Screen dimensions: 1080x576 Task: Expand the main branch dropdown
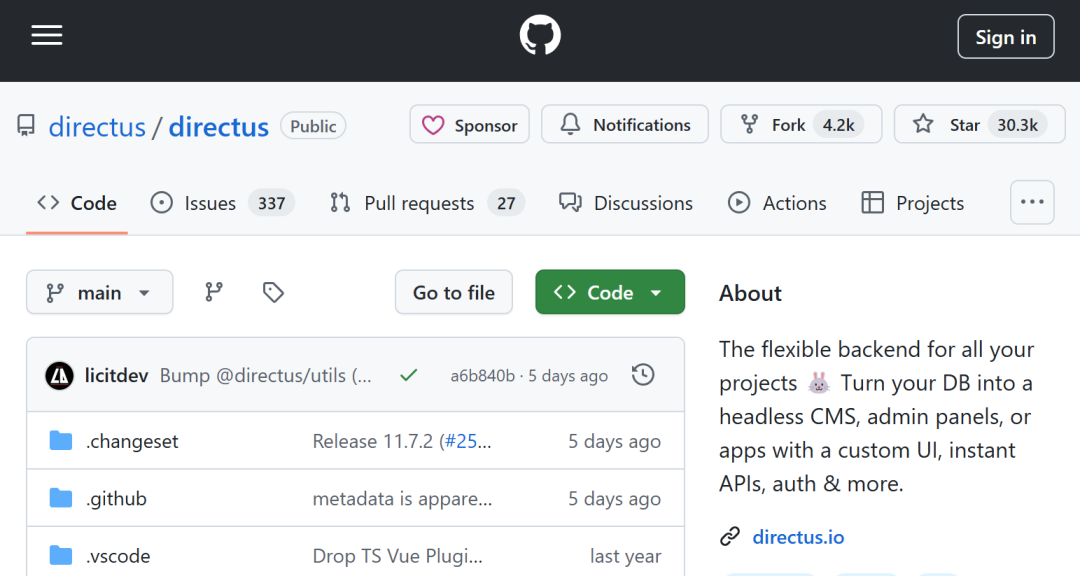[x=99, y=292]
